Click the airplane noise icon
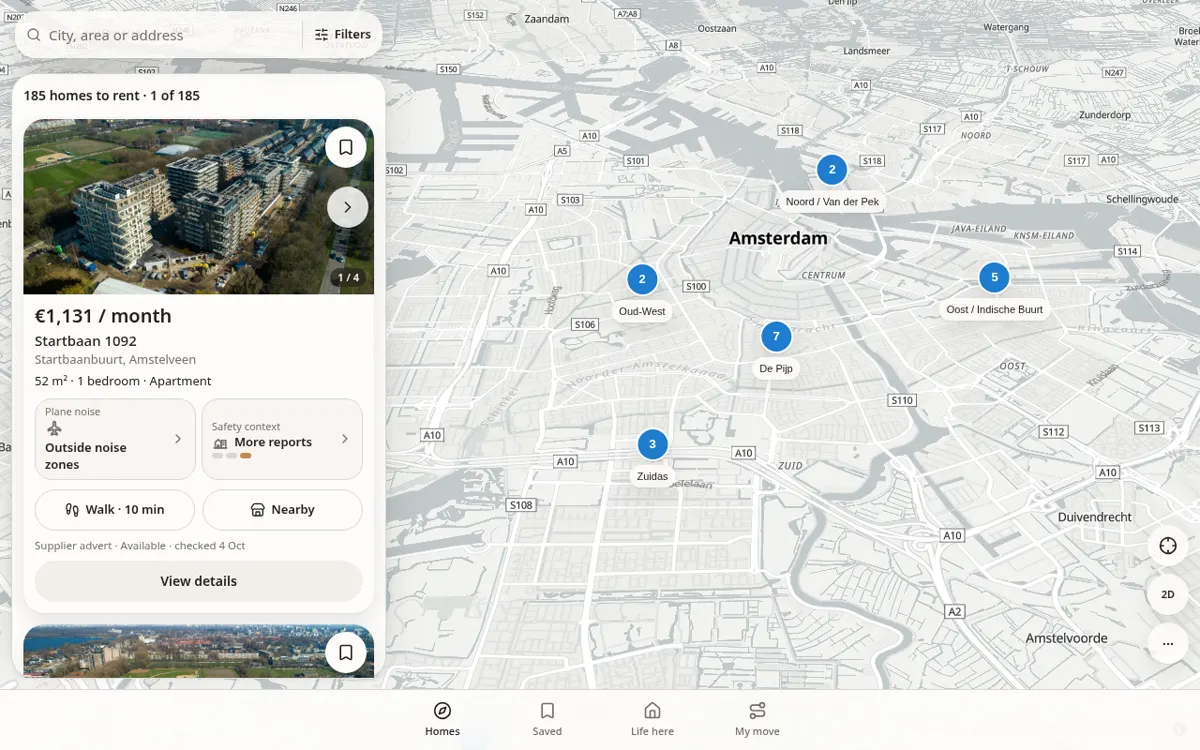The image size is (1200, 750). pos(54,428)
